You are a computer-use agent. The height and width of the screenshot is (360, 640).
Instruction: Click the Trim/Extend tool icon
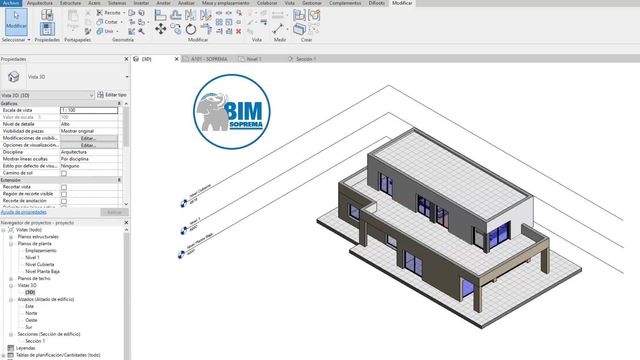point(206,29)
